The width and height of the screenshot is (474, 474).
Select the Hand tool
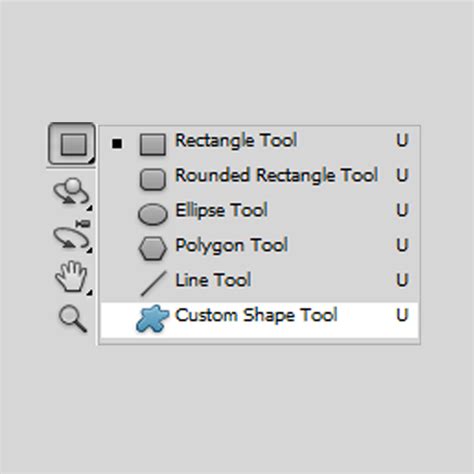point(71,277)
